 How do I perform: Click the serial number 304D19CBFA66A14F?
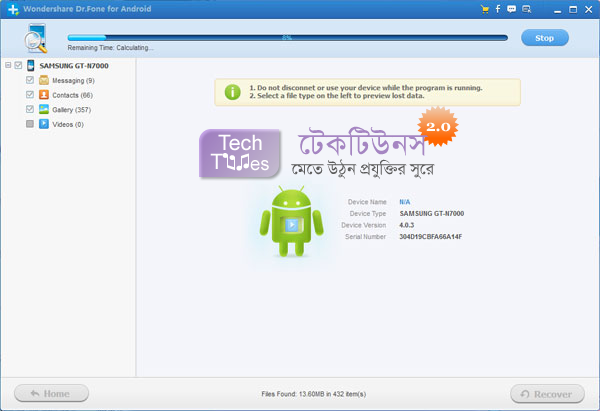[x=430, y=237]
